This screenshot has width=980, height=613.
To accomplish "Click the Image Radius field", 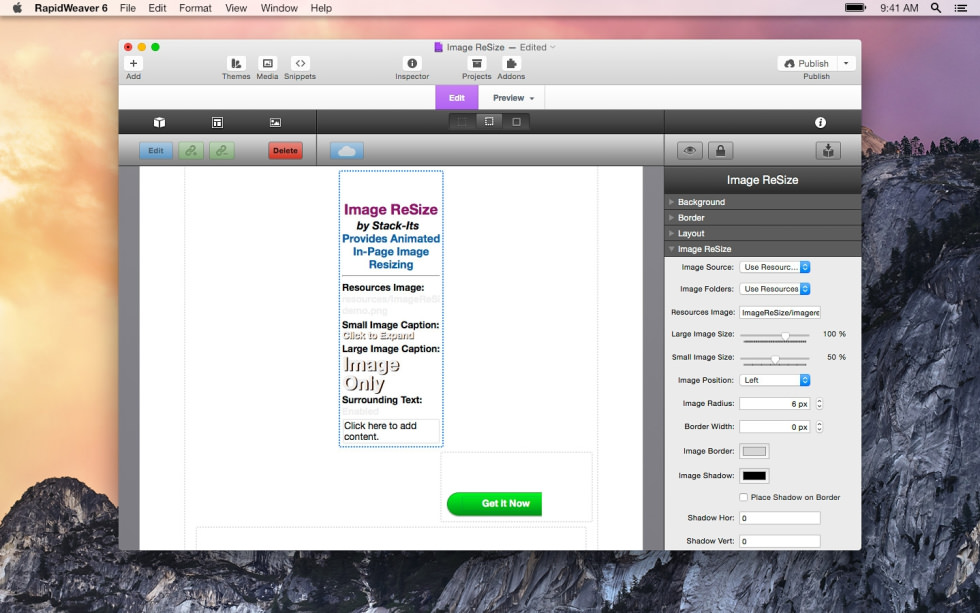I will [x=775, y=404].
